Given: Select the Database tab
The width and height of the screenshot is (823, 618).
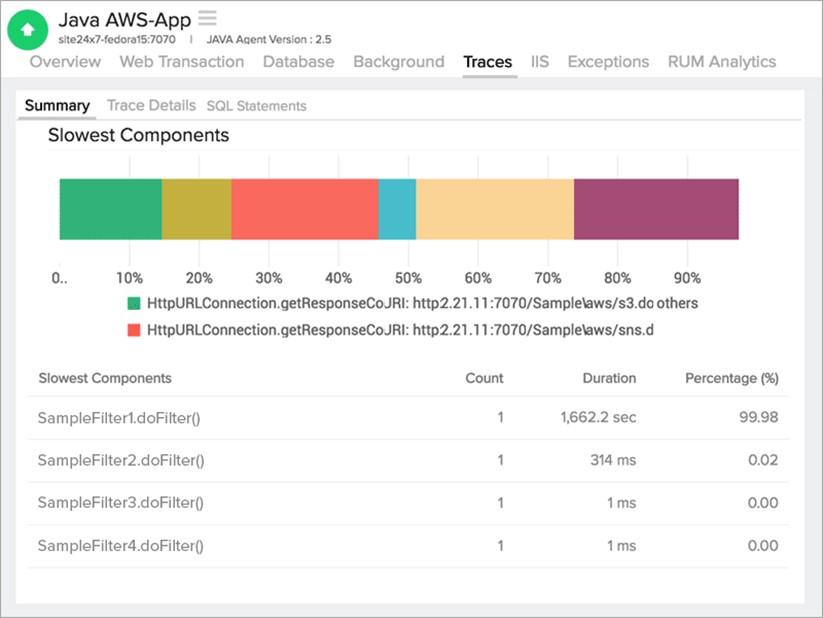Looking at the screenshot, I should [x=298, y=62].
